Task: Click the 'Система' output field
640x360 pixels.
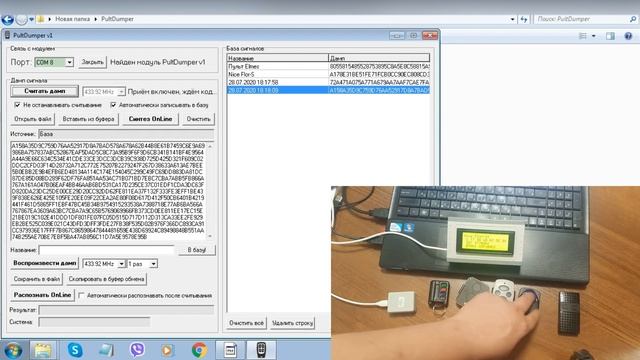Action: pyautogui.click(x=94, y=322)
